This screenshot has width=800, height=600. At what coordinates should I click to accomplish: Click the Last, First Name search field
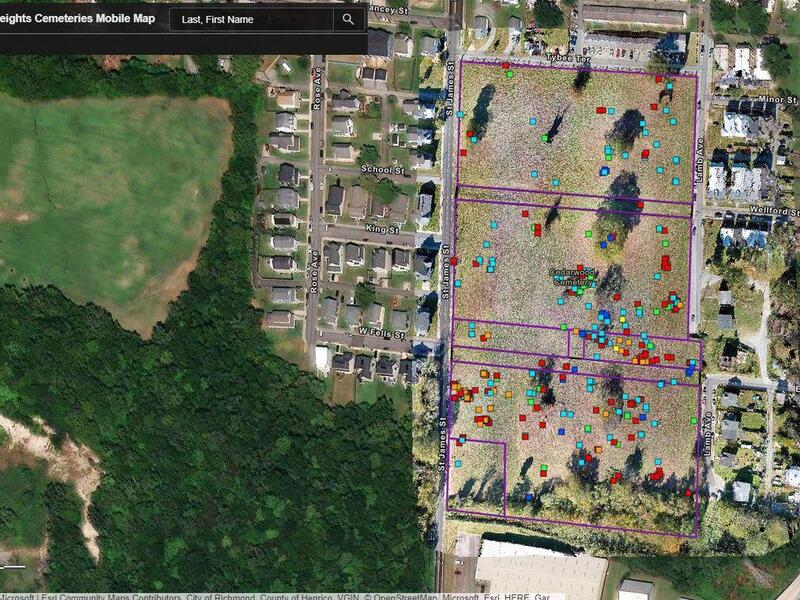pyautogui.click(x=250, y=18)
